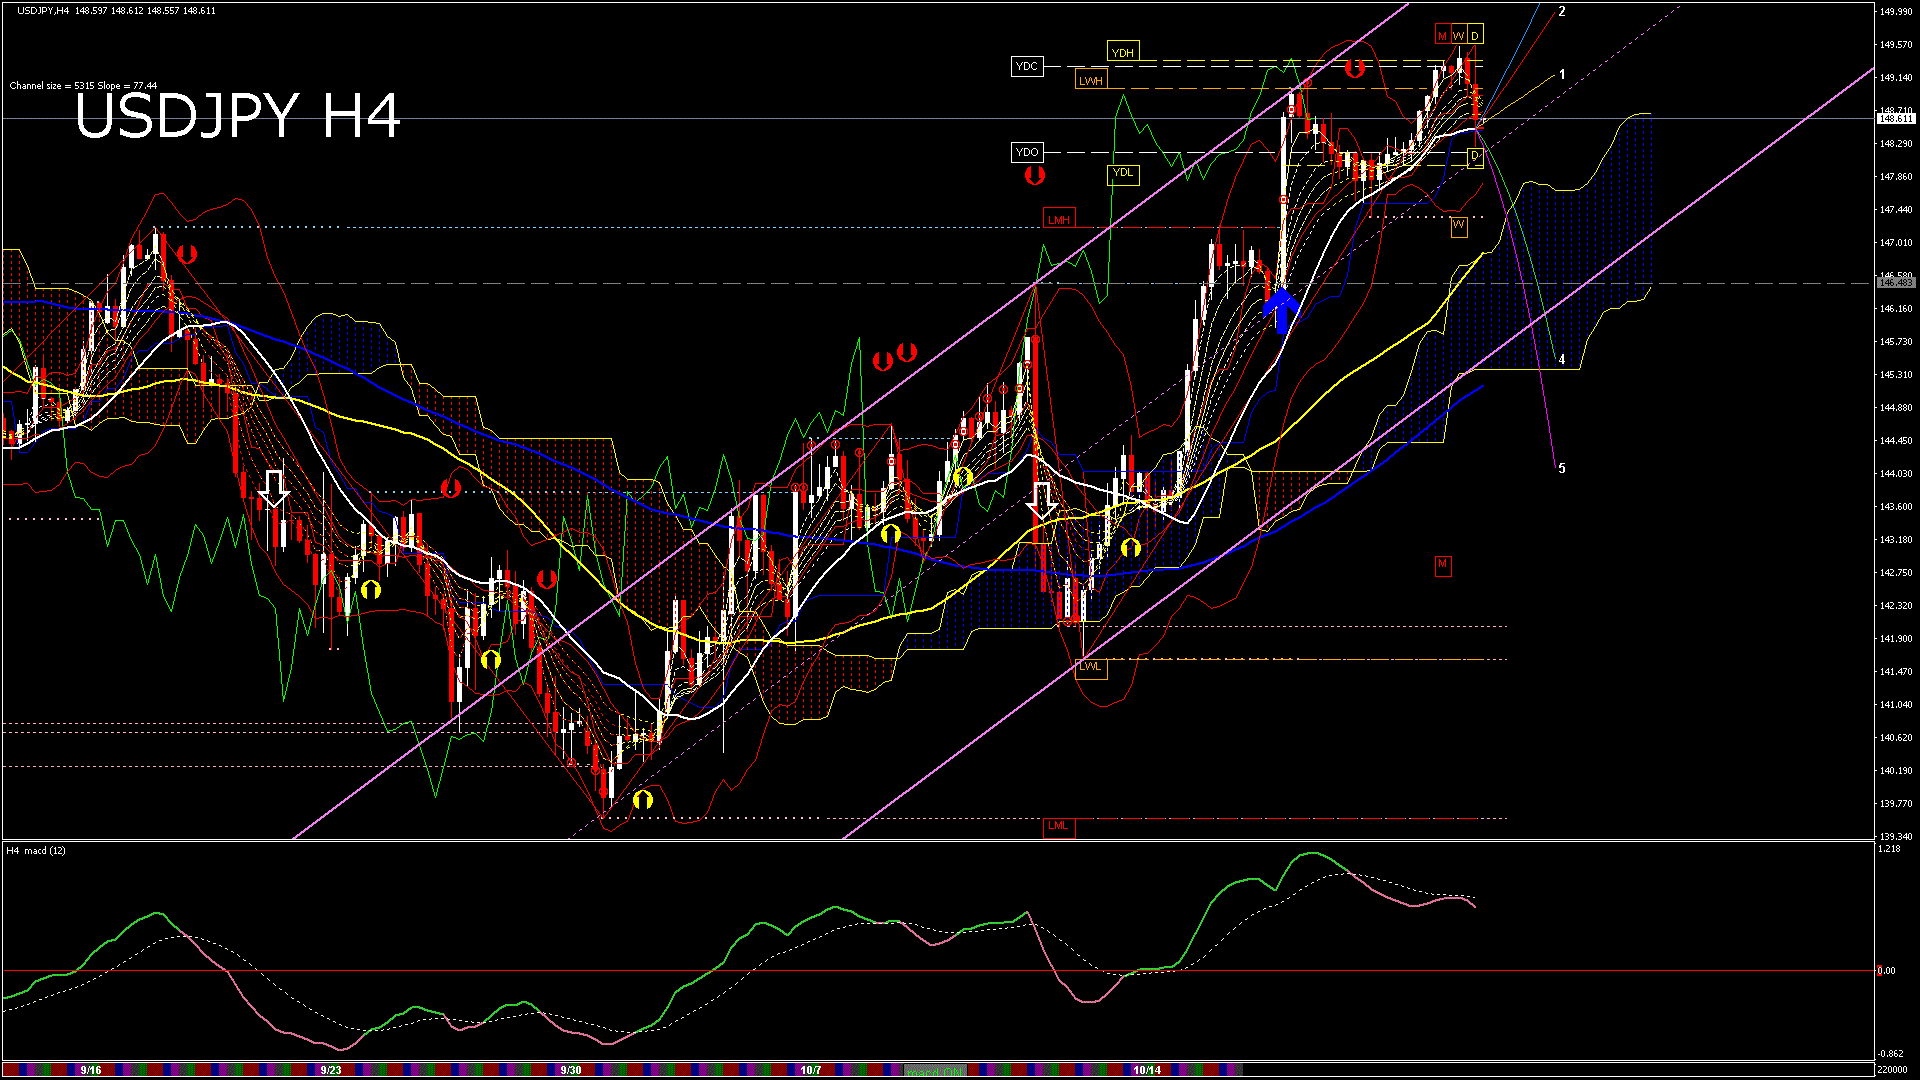The image size is (1920, 1080).
Task: Click the red circle marker near YDH line
Action: click(x=1355, y=68)
